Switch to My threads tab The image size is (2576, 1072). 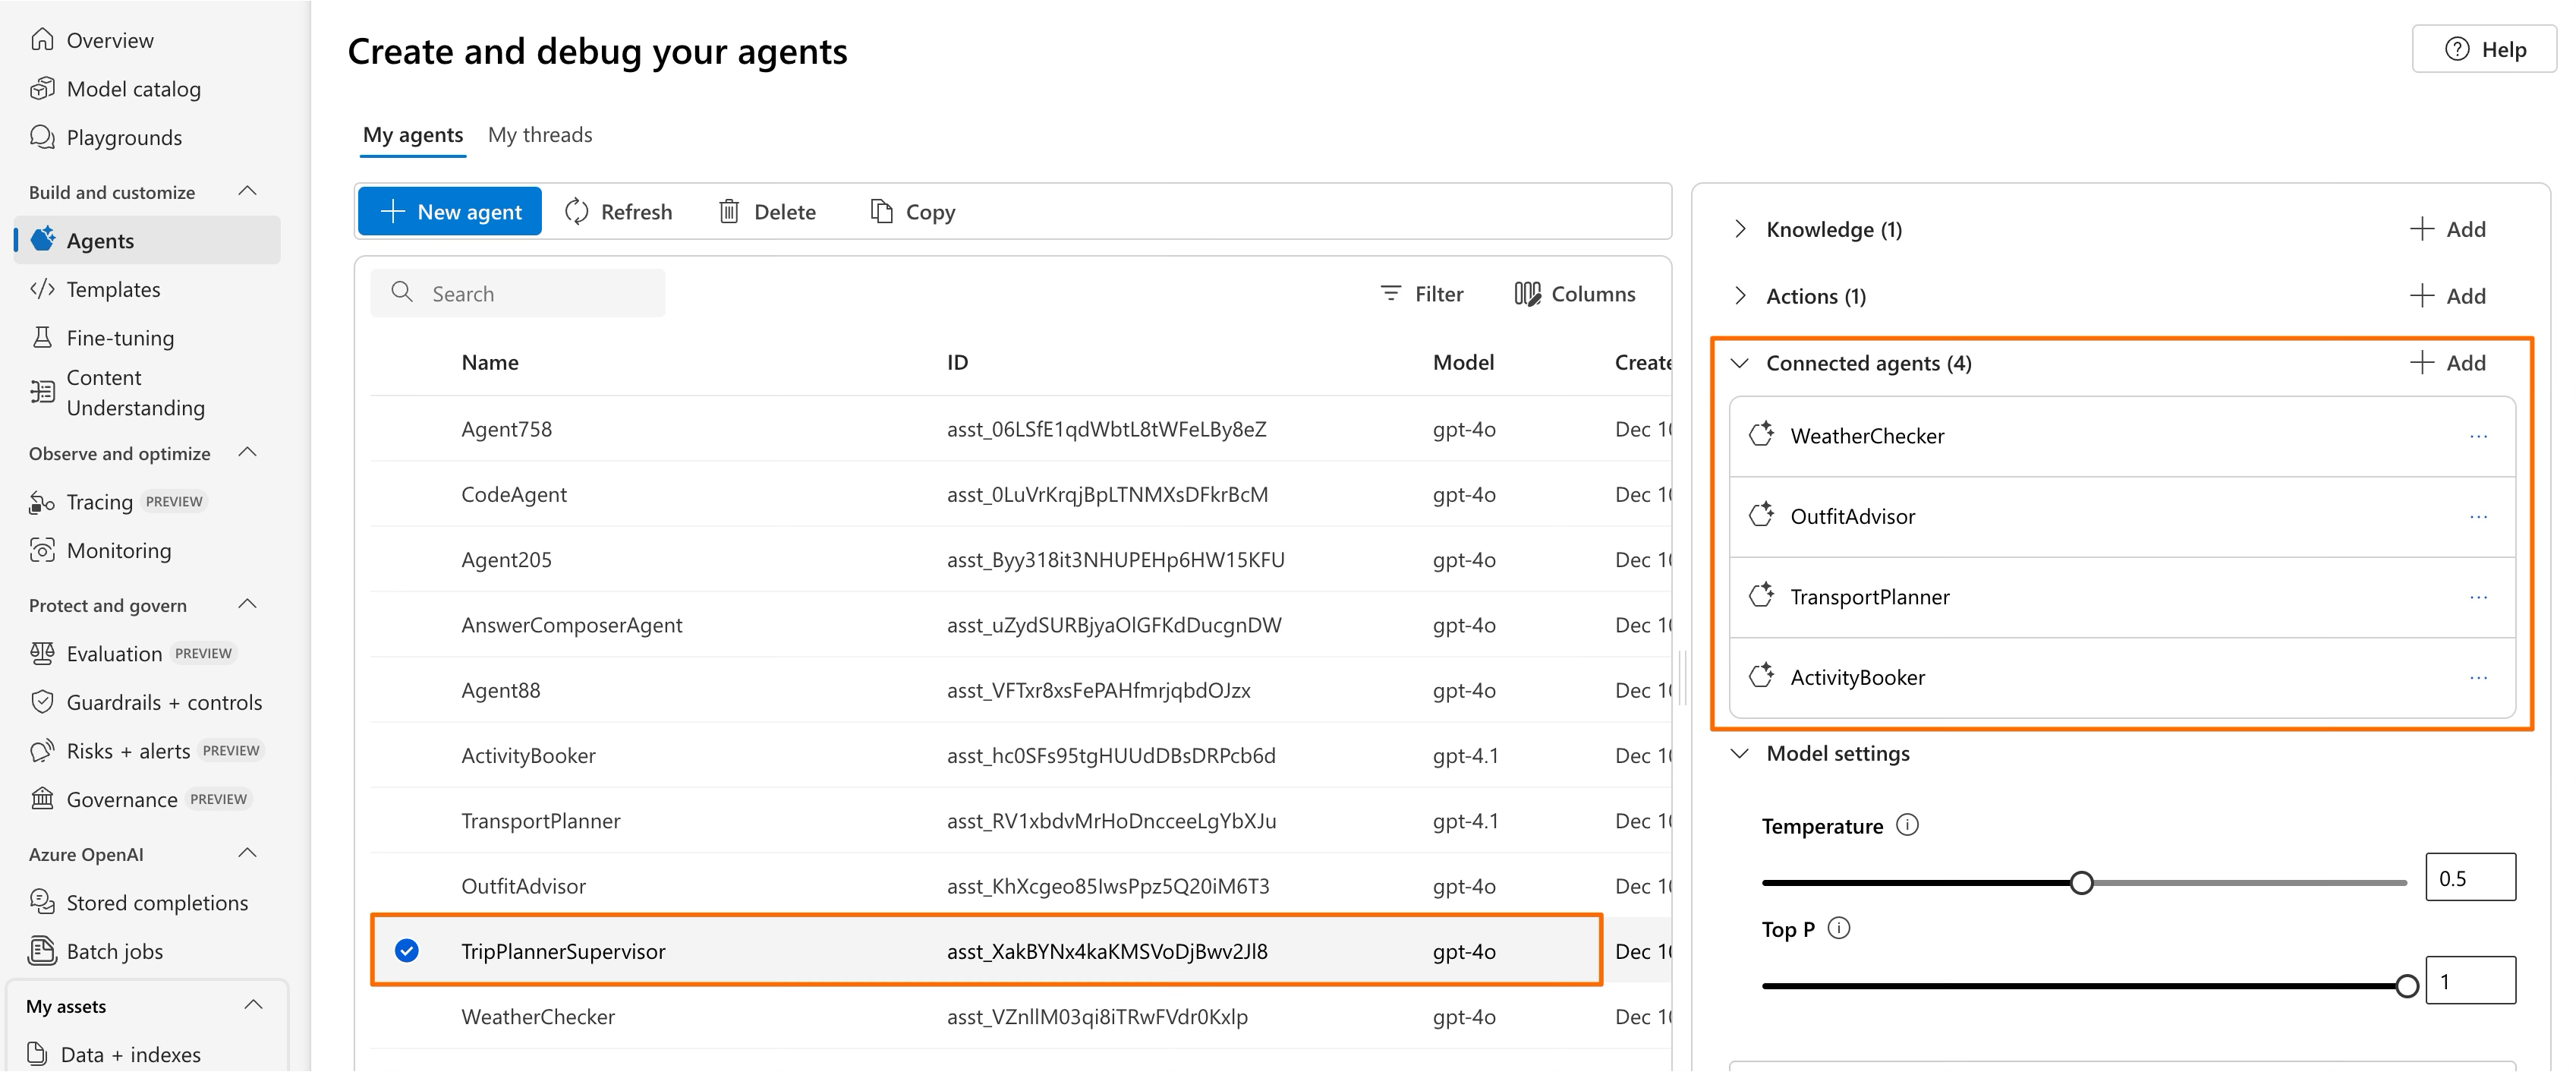pos(540,135)
